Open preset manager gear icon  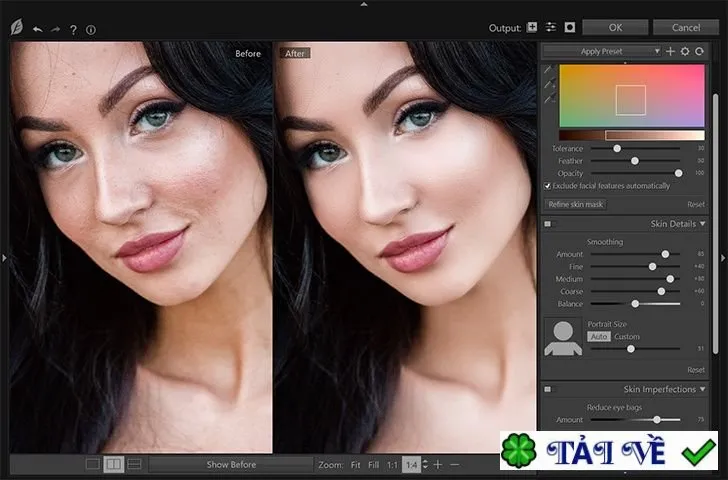click(x=685, y=51)
